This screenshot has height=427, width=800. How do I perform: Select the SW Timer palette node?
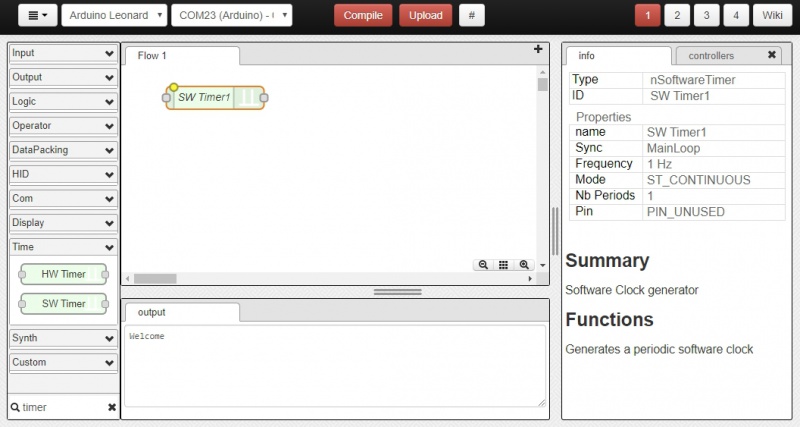(x=64, y=304)
